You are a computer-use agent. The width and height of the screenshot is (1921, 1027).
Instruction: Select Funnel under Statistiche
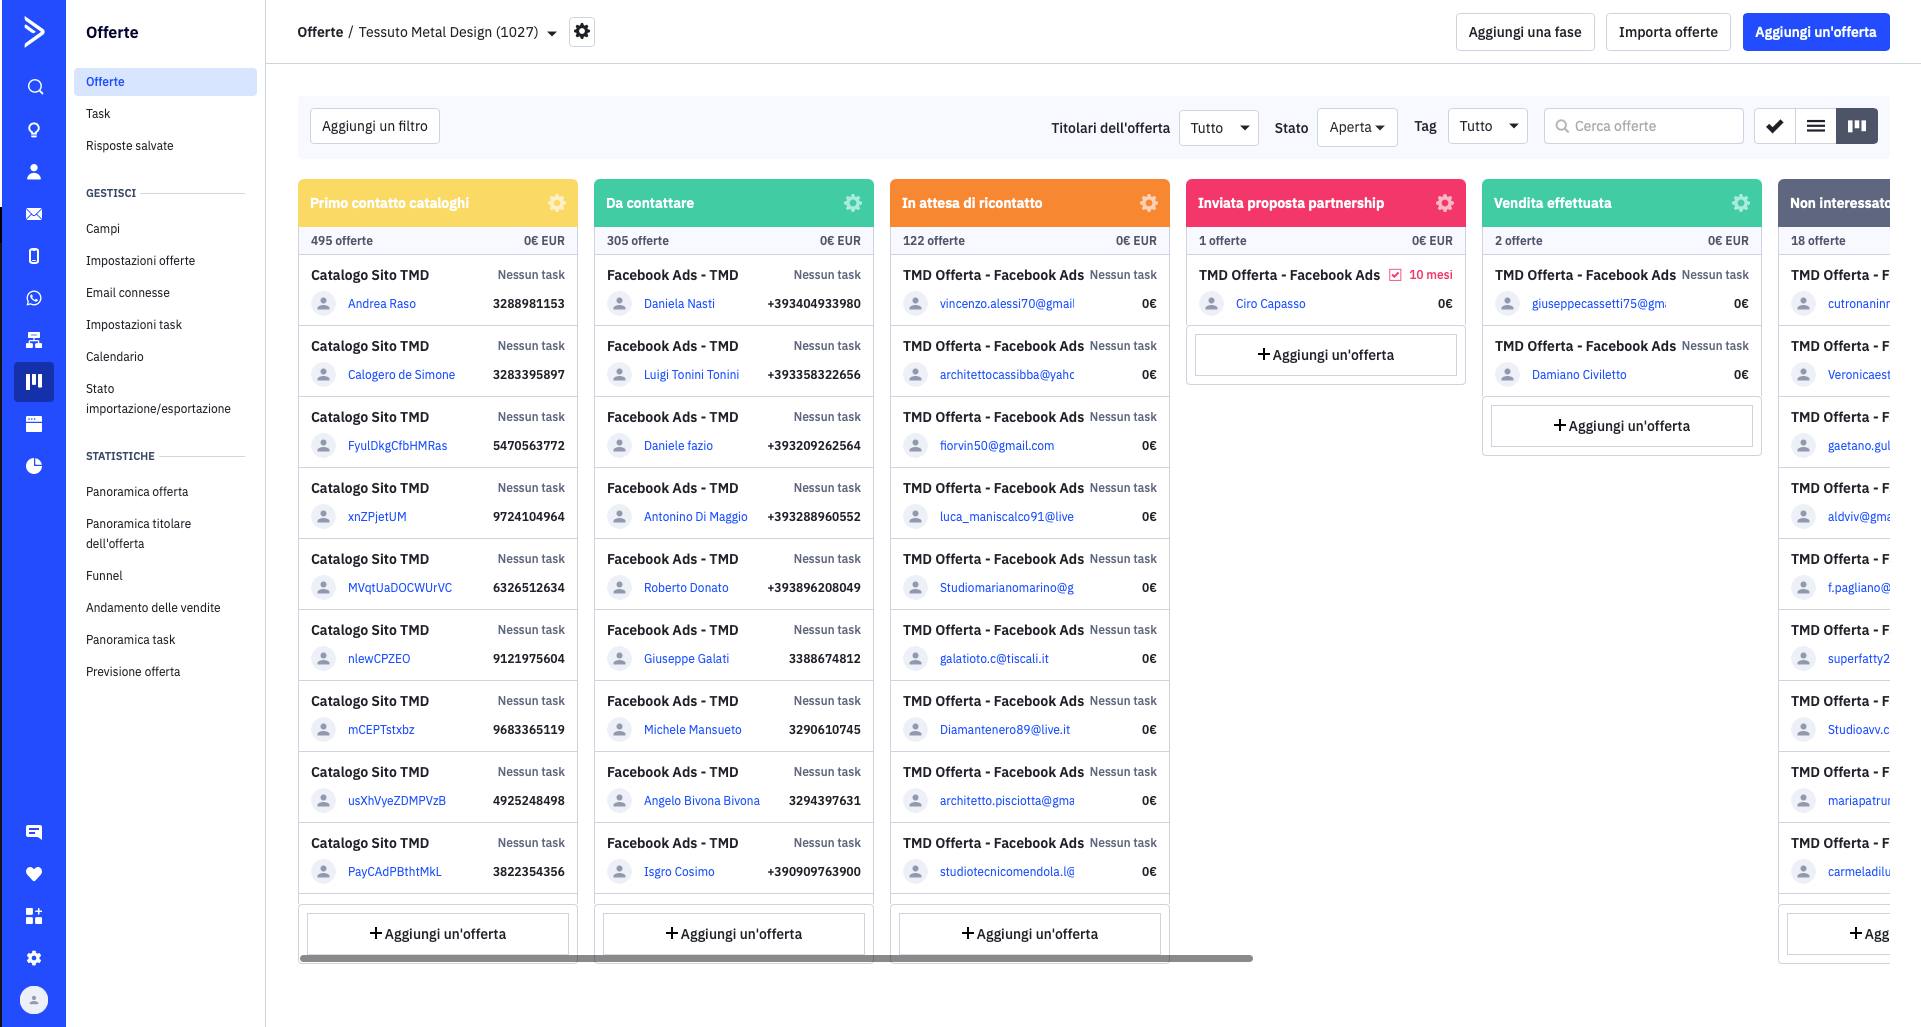point(104,576)
